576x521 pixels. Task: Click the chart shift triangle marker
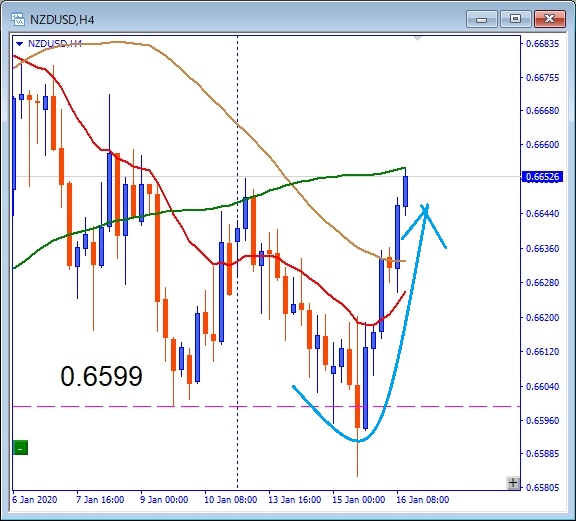click(x=417, y=38)
